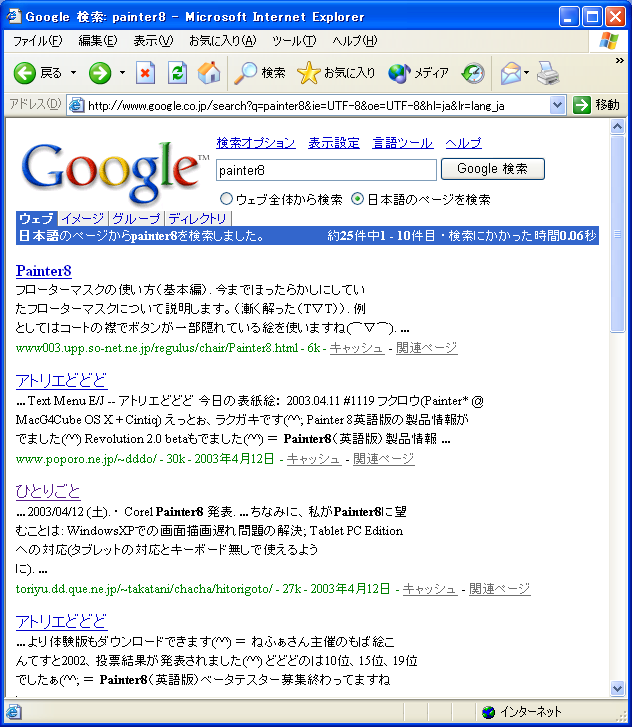The image size is (632, 727).
Task: Stop loading with the red X icon
Action: point(145,73)
